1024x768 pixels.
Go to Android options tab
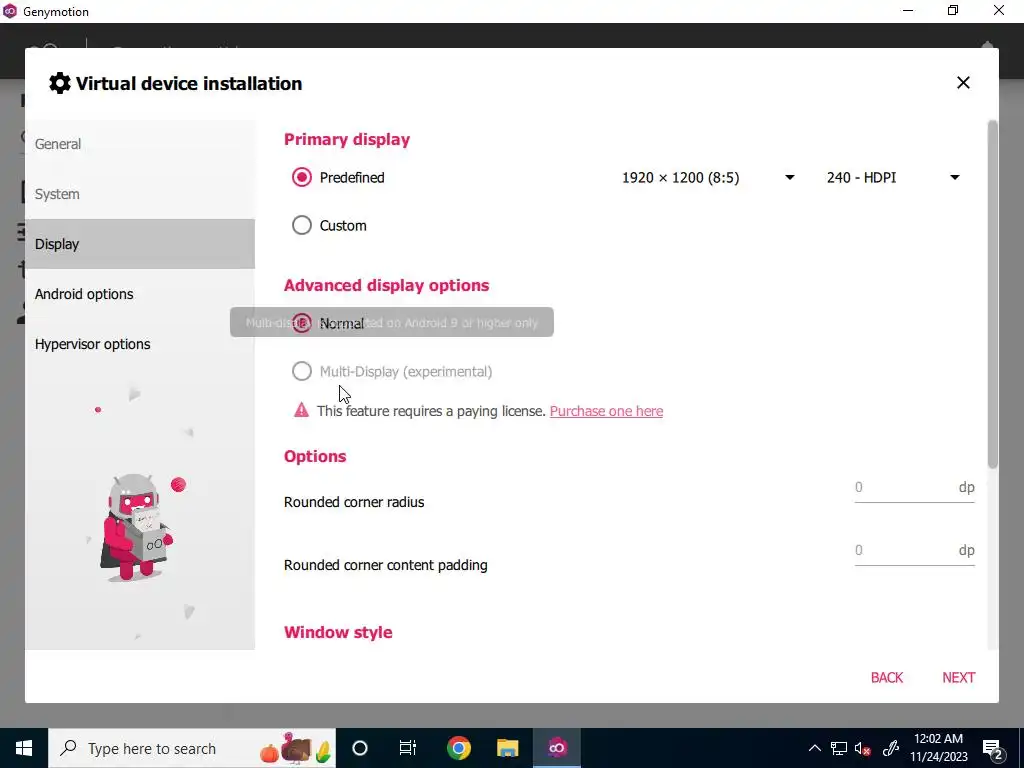140,294
